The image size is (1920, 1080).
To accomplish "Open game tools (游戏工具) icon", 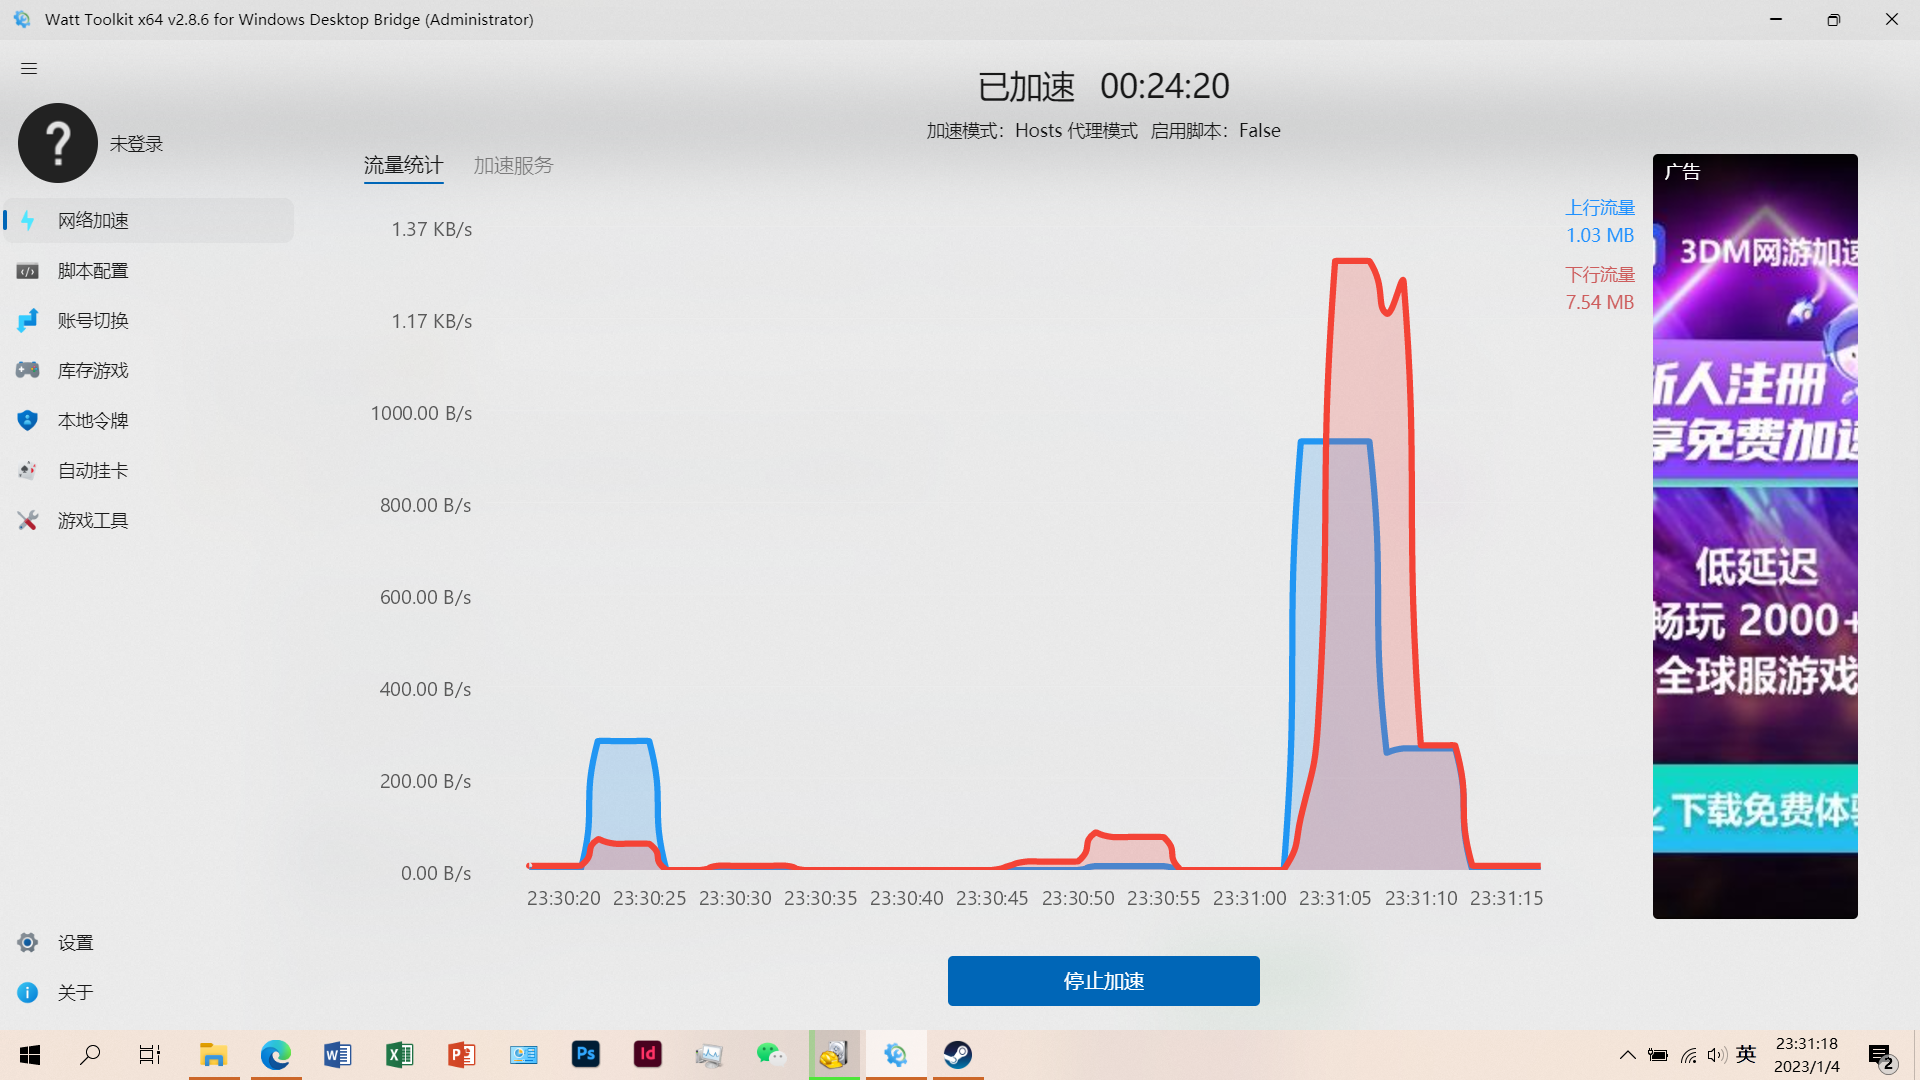I will pos(28,520).
